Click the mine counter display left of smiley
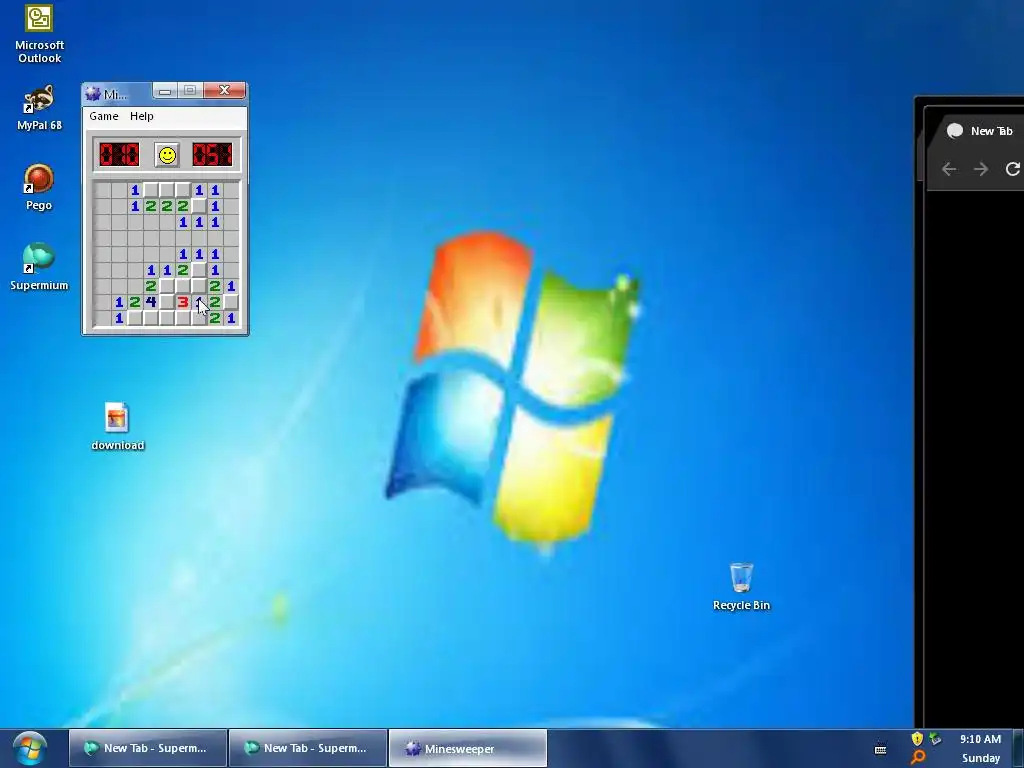The width and height of the screenshot is (1024, 768). pos(119,155)
